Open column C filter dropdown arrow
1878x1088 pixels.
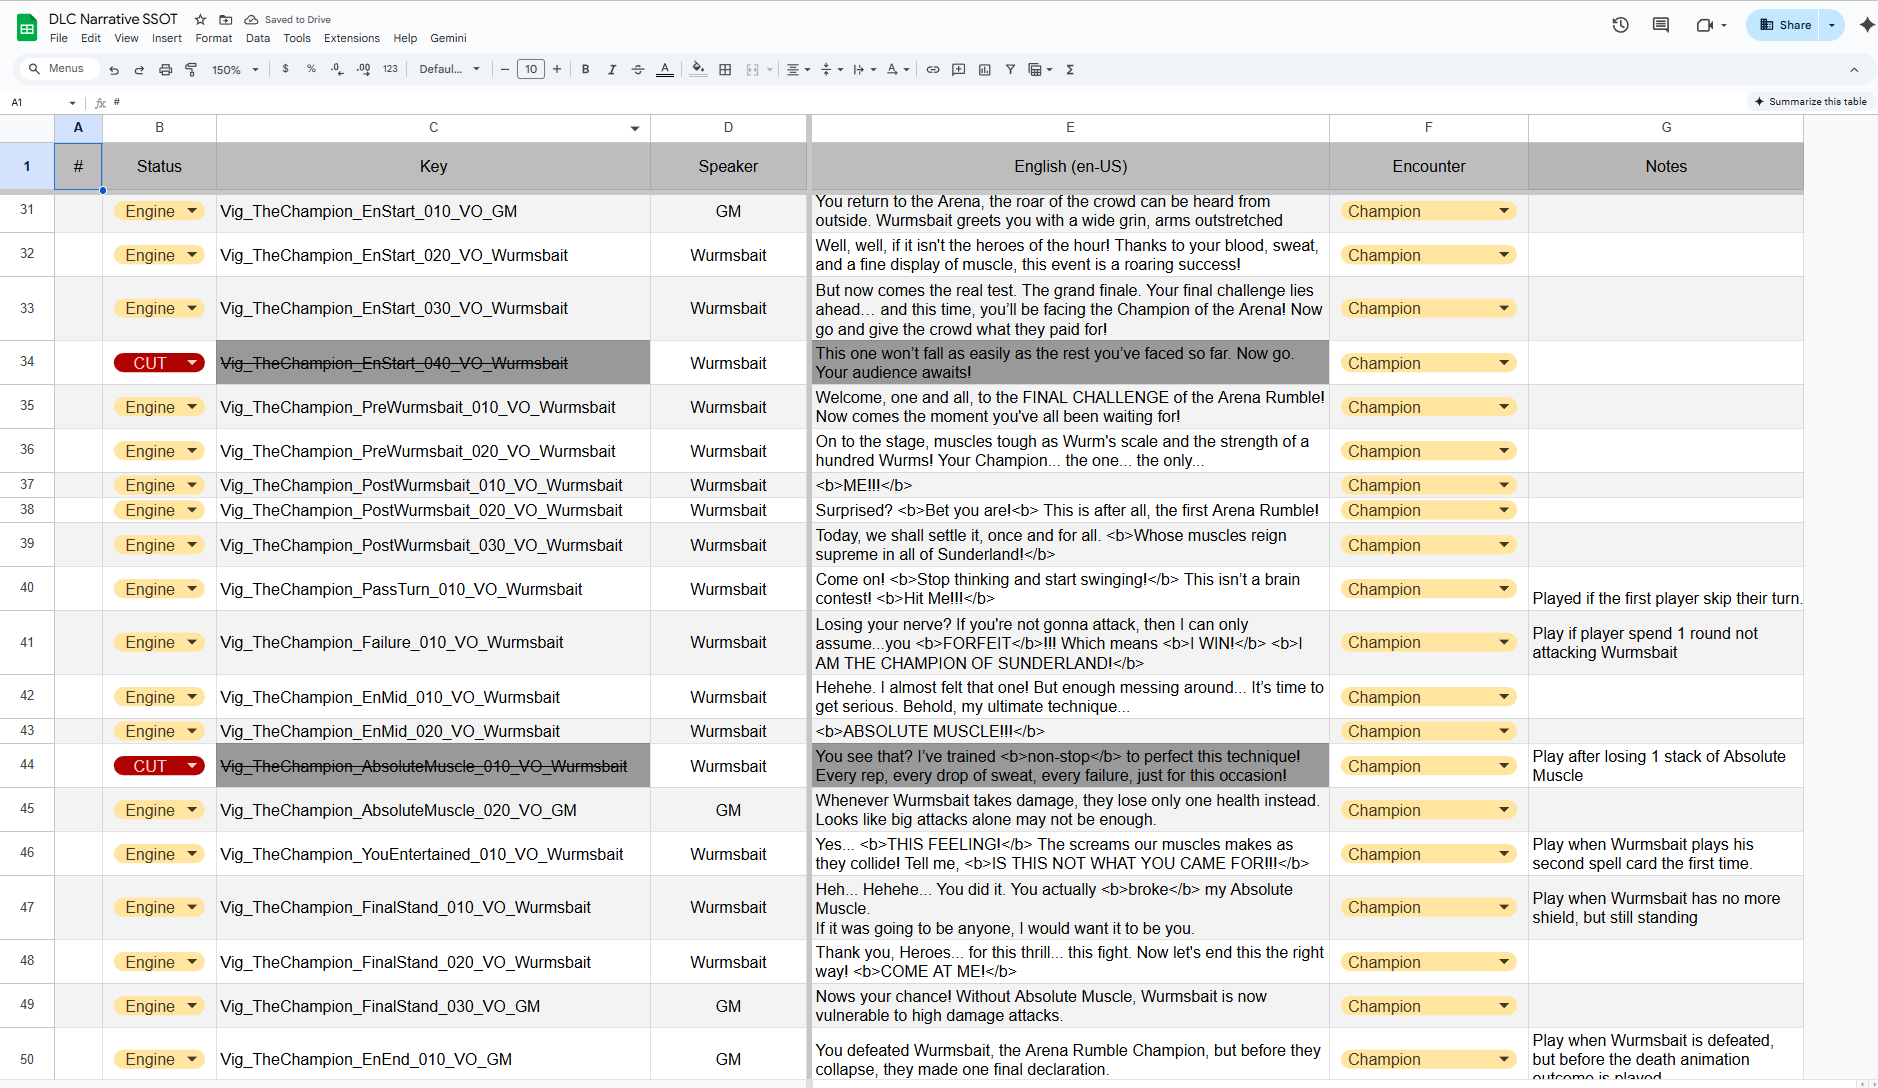coord(634,128)
